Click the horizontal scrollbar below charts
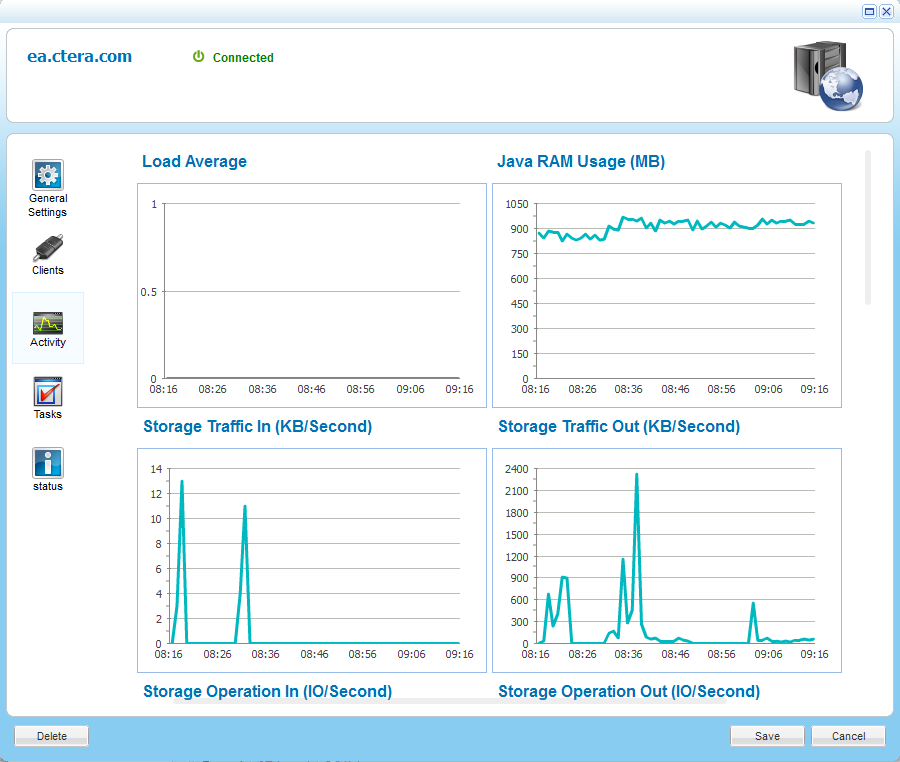900x762 pixels. click(450, 701)
